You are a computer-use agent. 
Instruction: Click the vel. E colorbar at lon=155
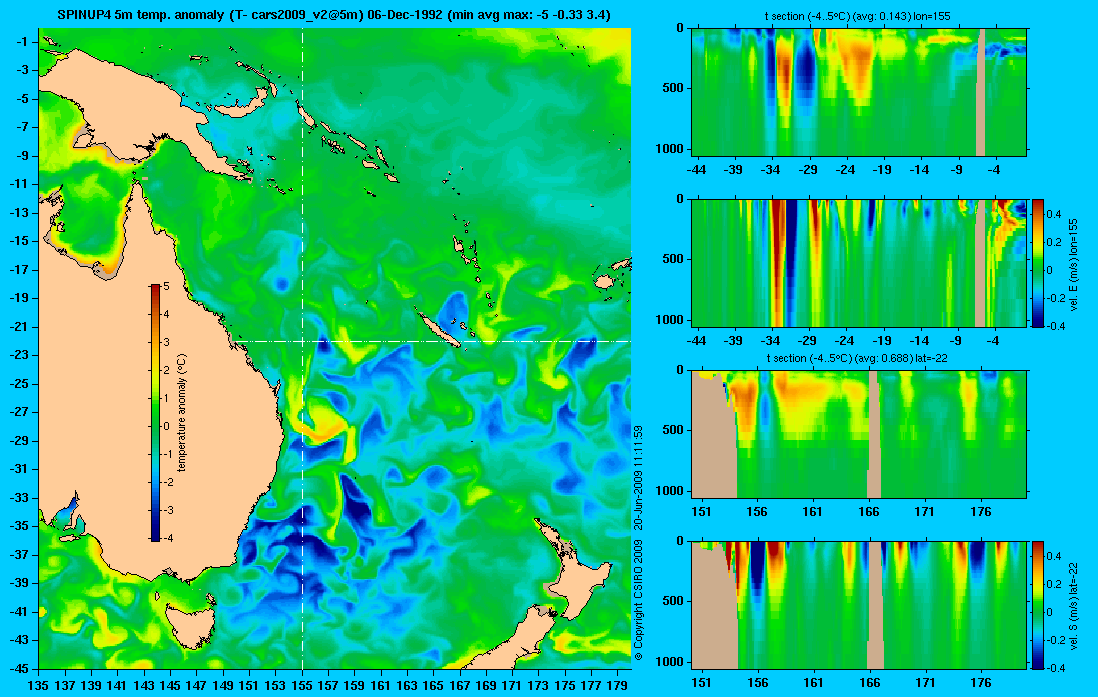pyautogui.click(x=1038, y=263)
